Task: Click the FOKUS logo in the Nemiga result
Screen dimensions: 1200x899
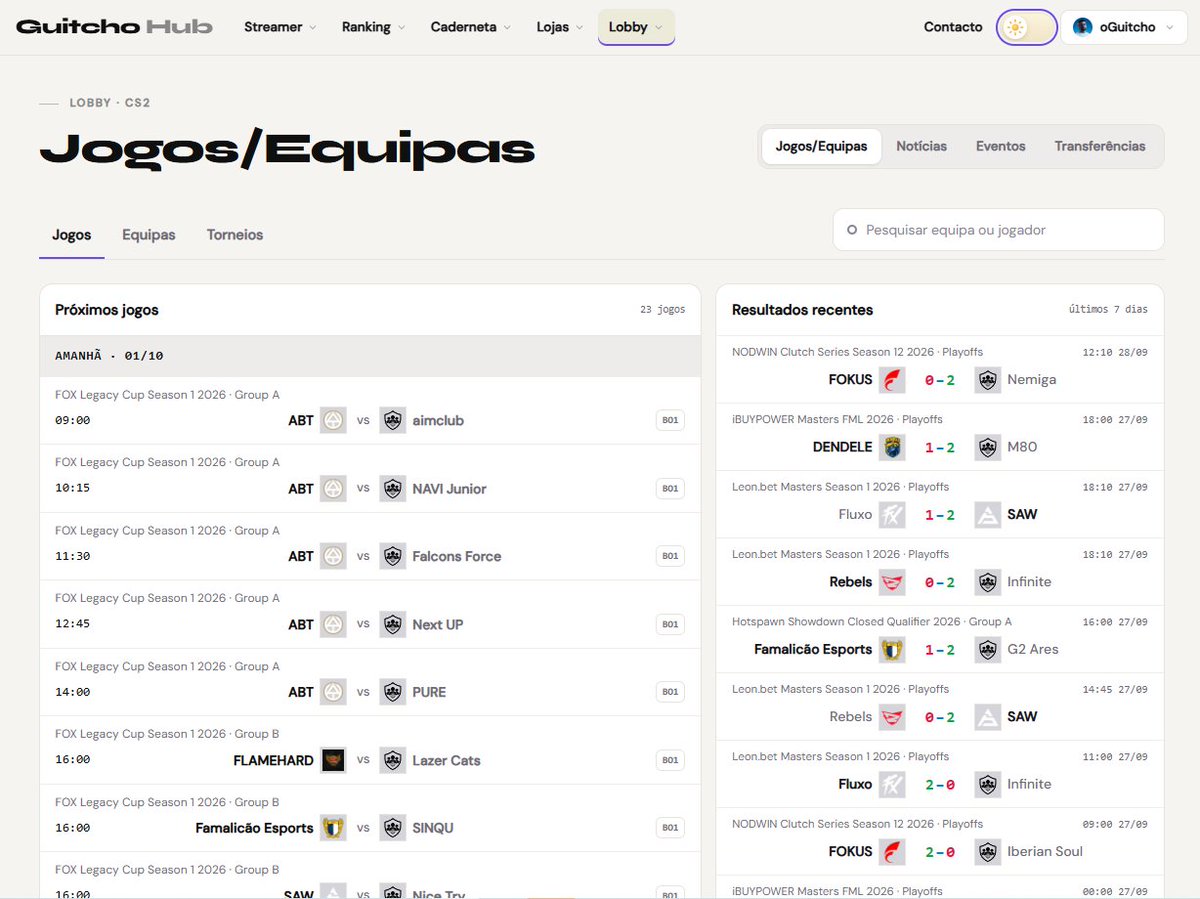Action: 892,380
